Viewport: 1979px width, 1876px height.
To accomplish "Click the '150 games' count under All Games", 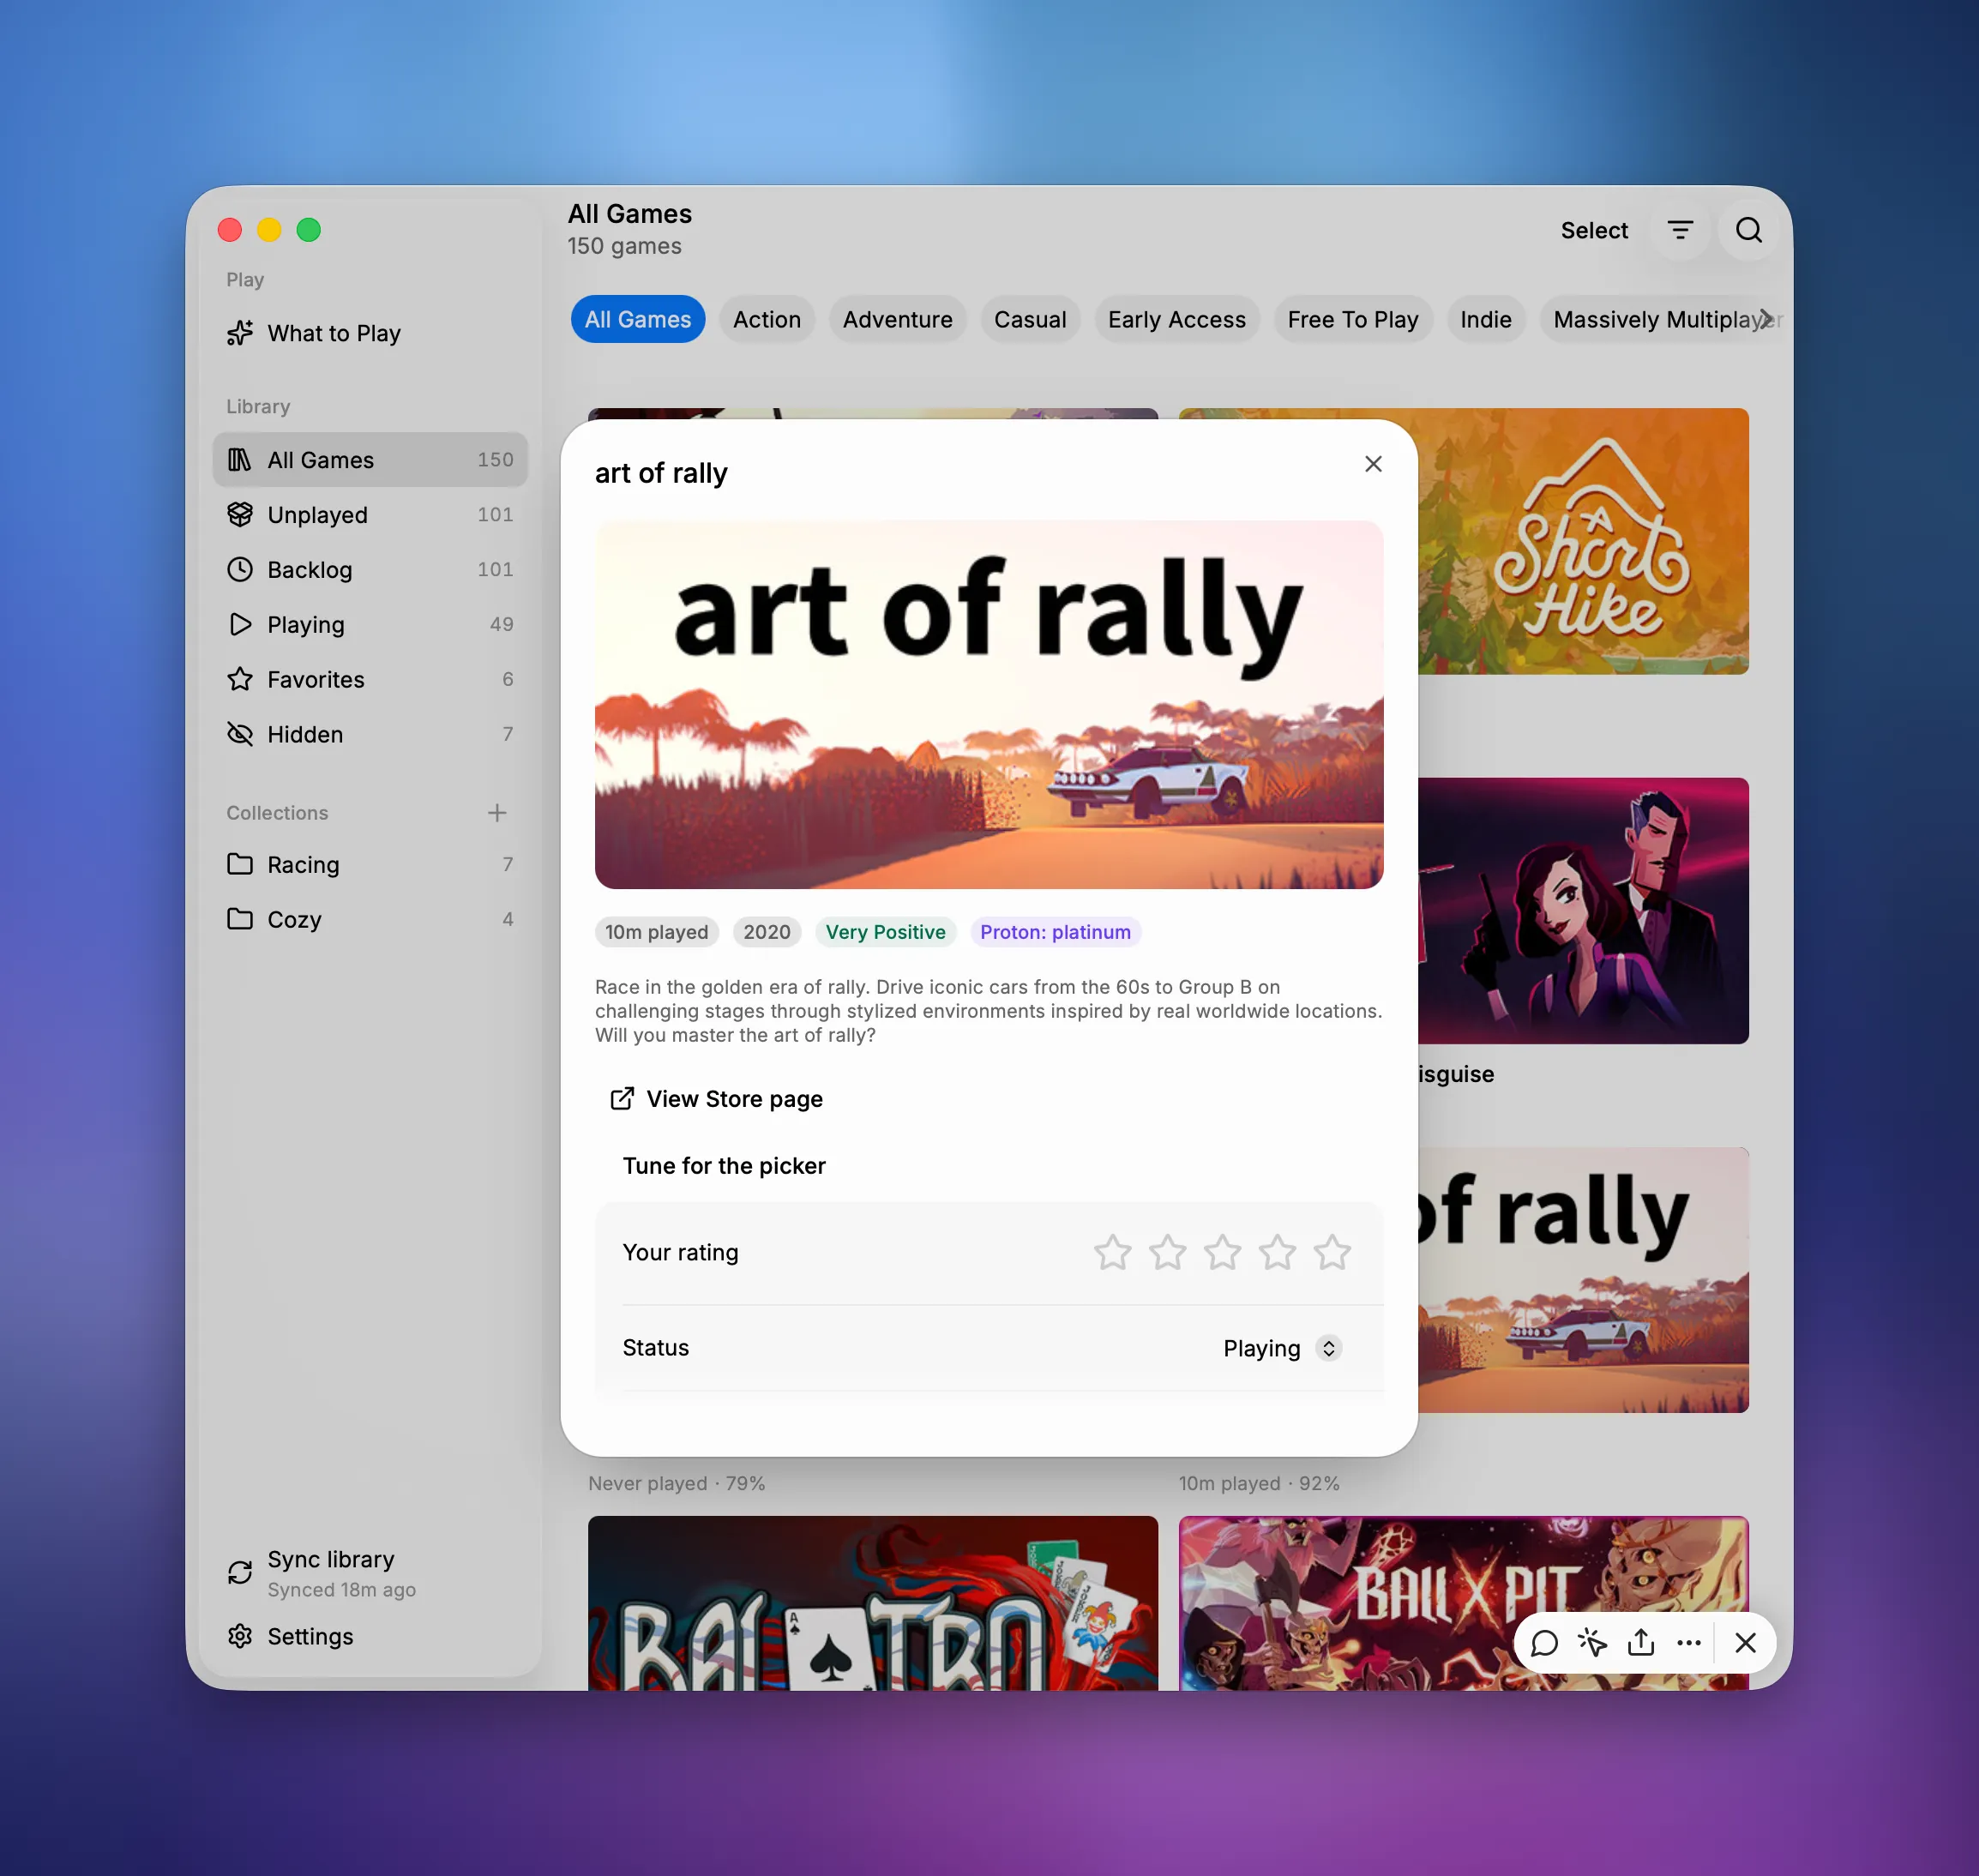I will click(625, 246).
